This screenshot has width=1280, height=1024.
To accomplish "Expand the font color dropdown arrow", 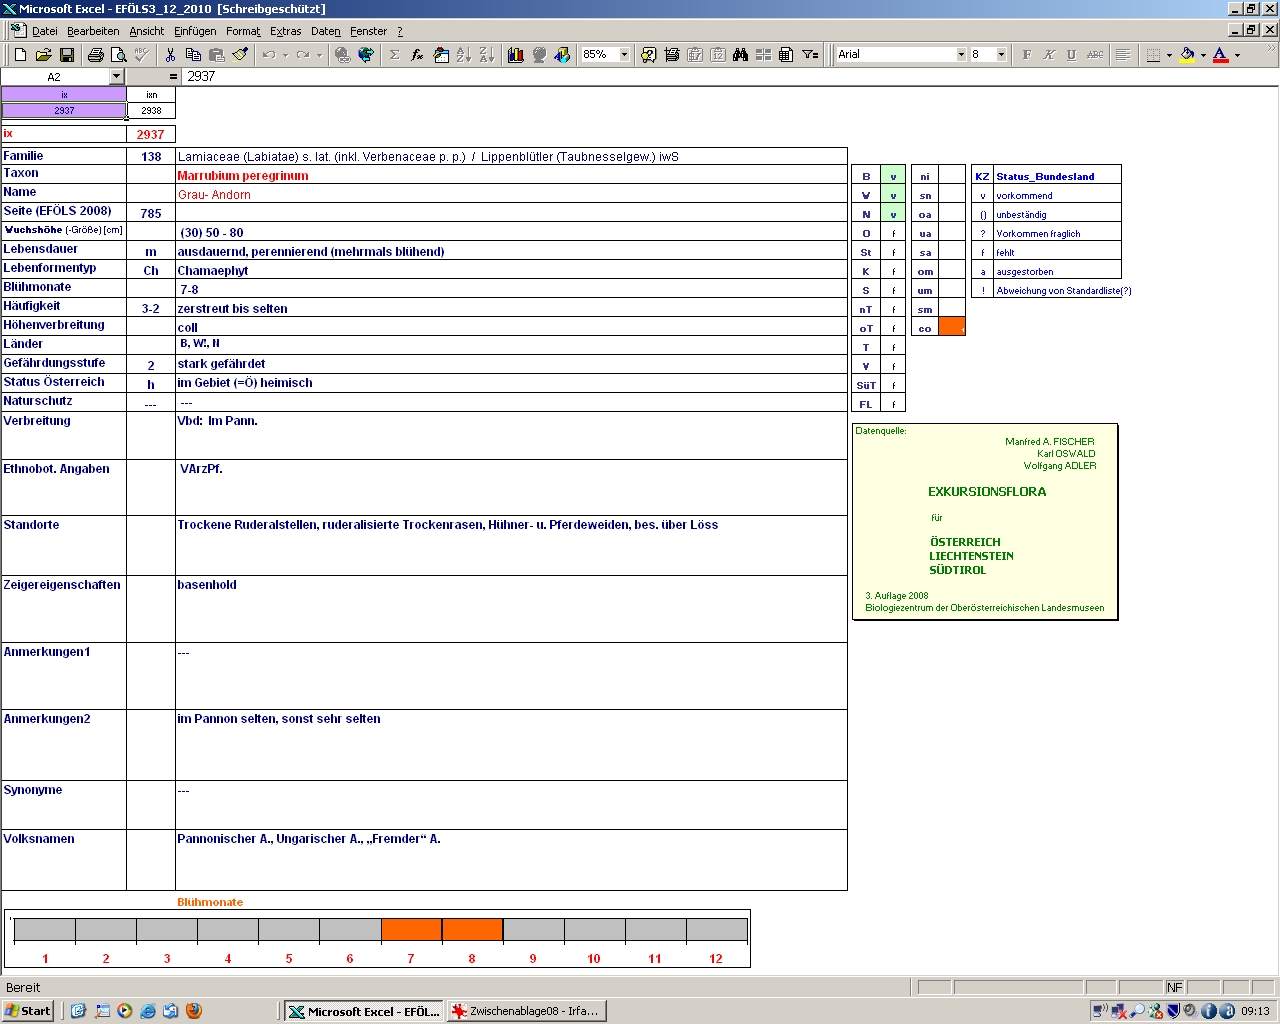I will pyautogui.click(x=1237, y=55).
